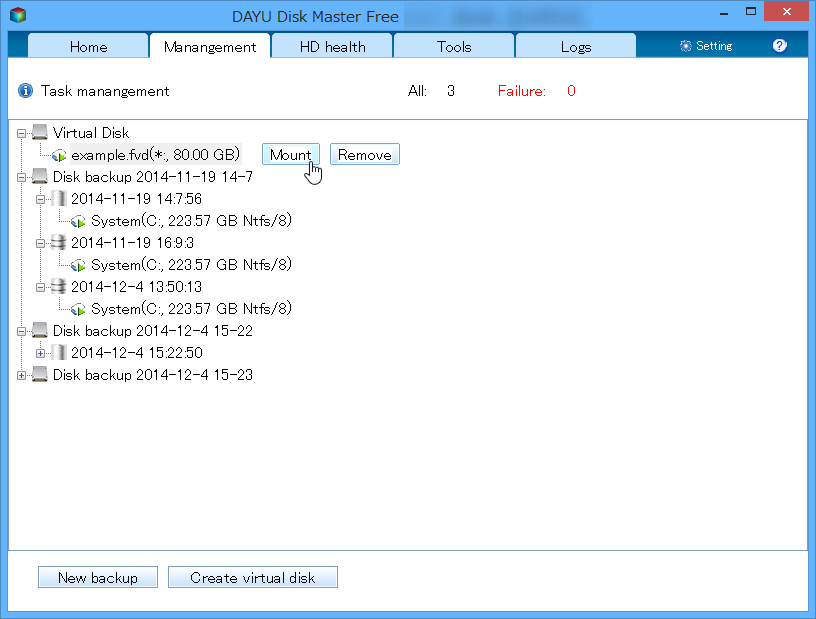Image resolution: width=816 pixels, height=619 pixels.
Task: Select the 2014-11-19 16:9:3 entry
Action: click(132, 243)
